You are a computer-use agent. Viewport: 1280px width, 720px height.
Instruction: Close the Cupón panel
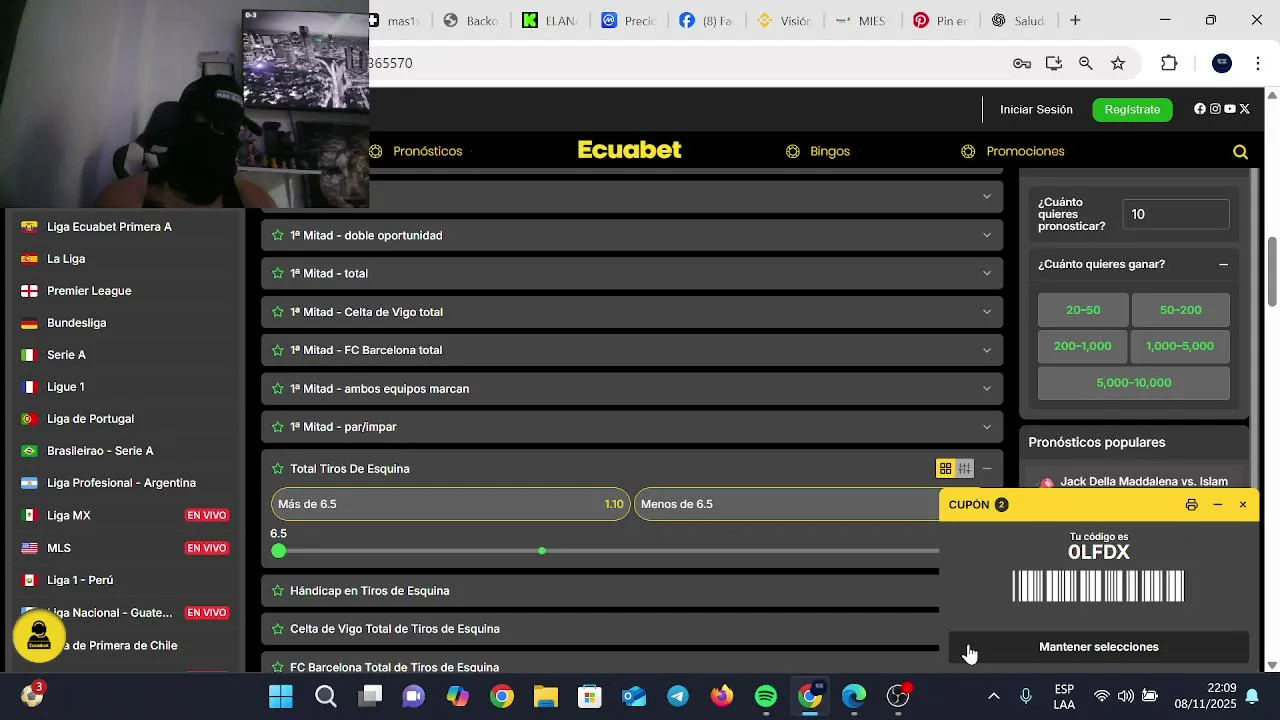click(1243, 505)
